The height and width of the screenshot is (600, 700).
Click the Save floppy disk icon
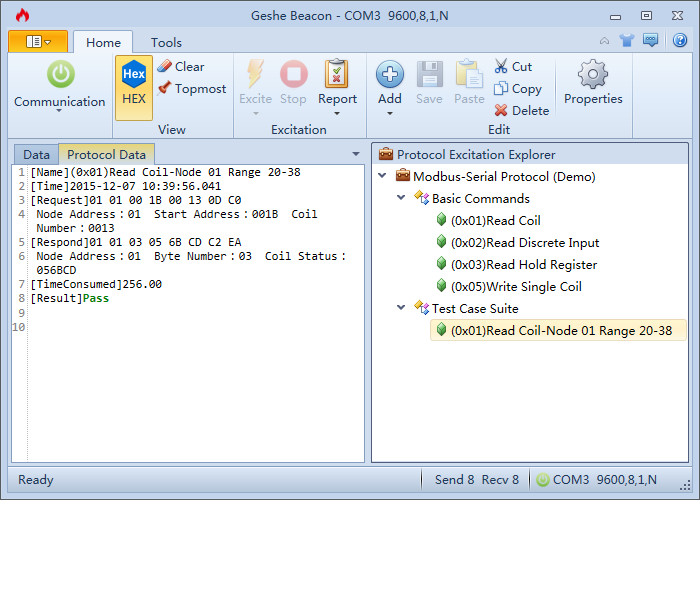[x=429, y=74]
